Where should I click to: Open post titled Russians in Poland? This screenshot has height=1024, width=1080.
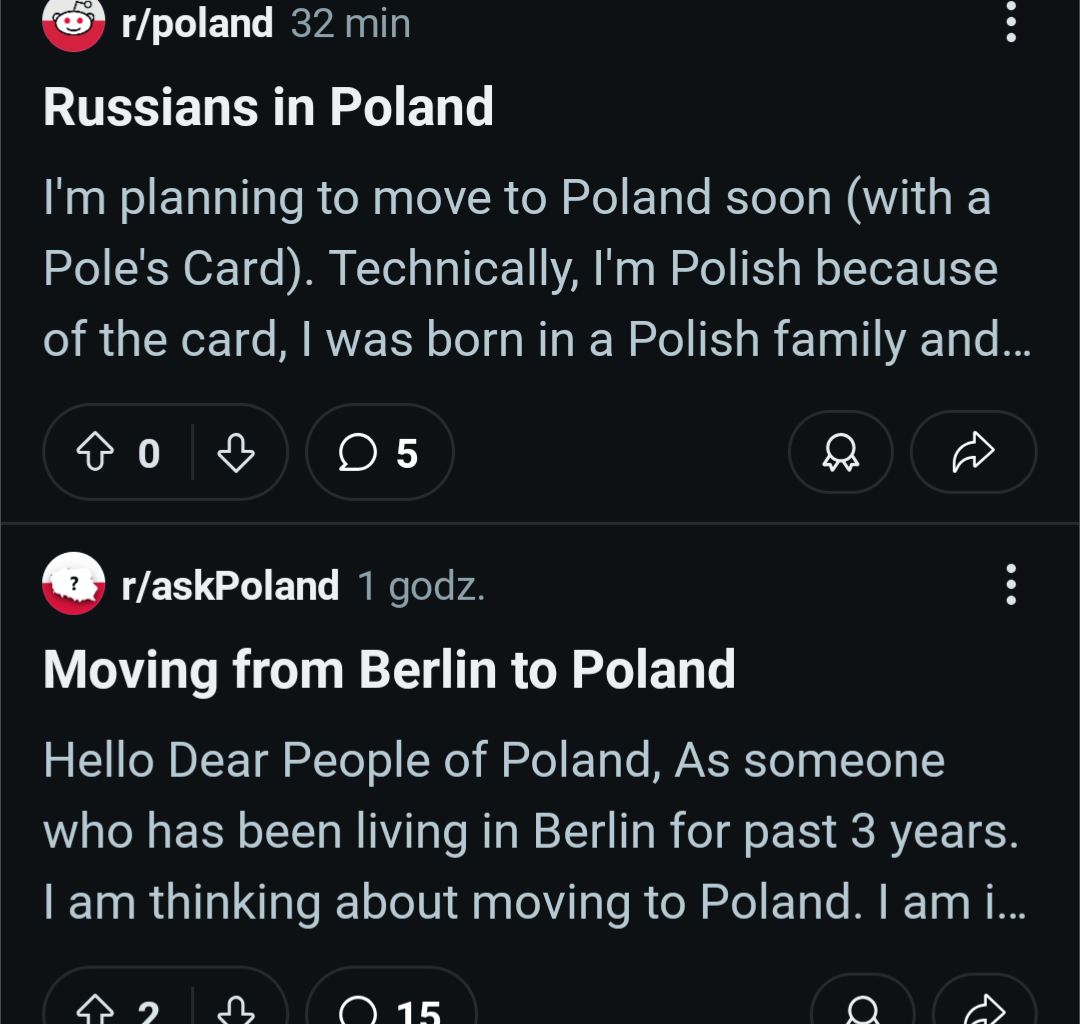click(269, 107)
